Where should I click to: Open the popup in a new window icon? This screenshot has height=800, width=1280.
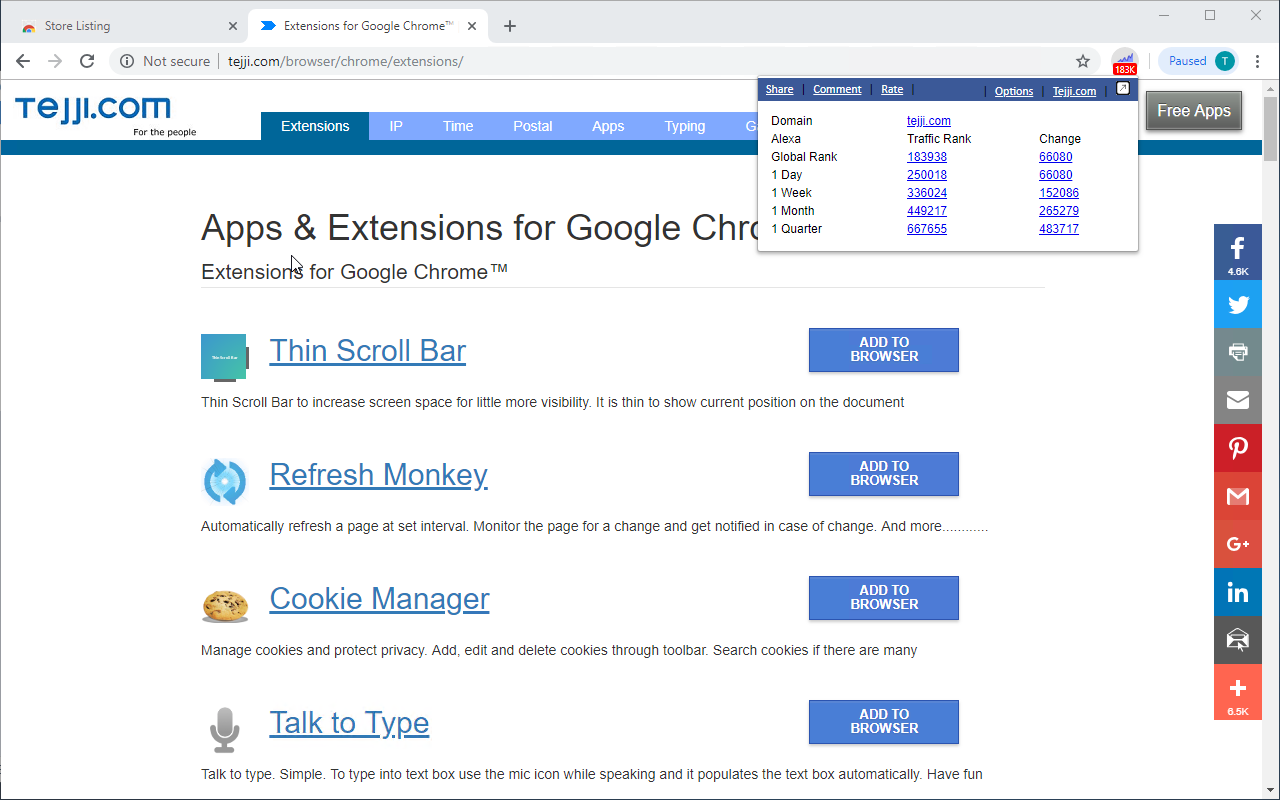(1123, 89)
